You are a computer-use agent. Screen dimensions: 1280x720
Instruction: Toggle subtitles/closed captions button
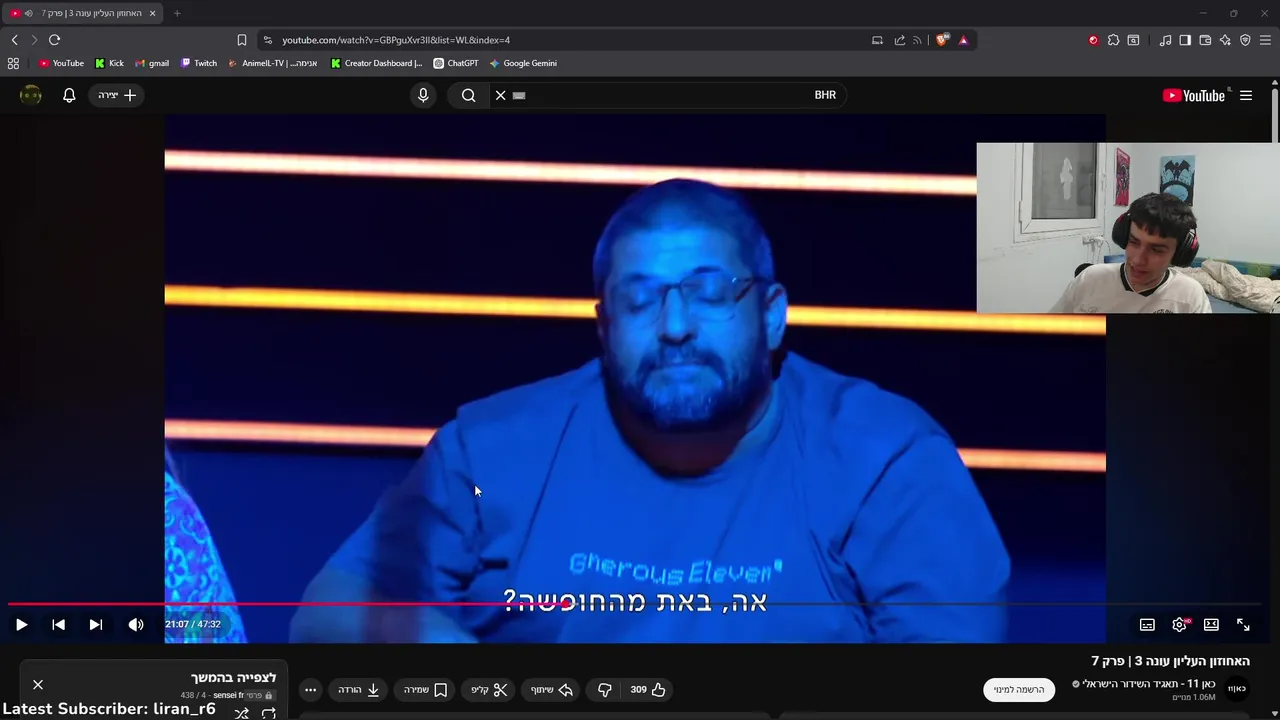click(1147, 624)
